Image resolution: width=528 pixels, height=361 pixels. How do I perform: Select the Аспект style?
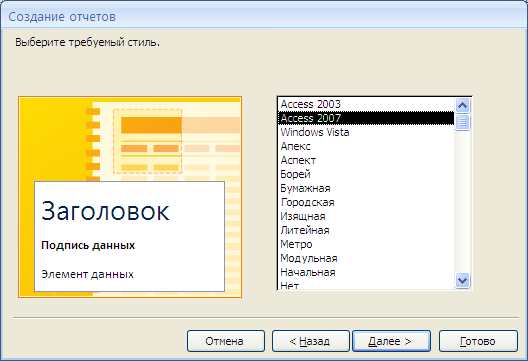tap(366, 160)
